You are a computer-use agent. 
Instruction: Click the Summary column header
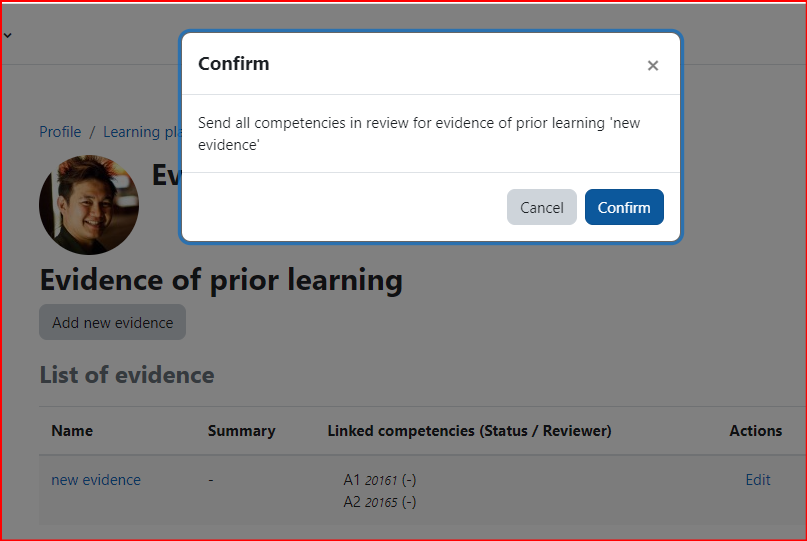point(241,431)
